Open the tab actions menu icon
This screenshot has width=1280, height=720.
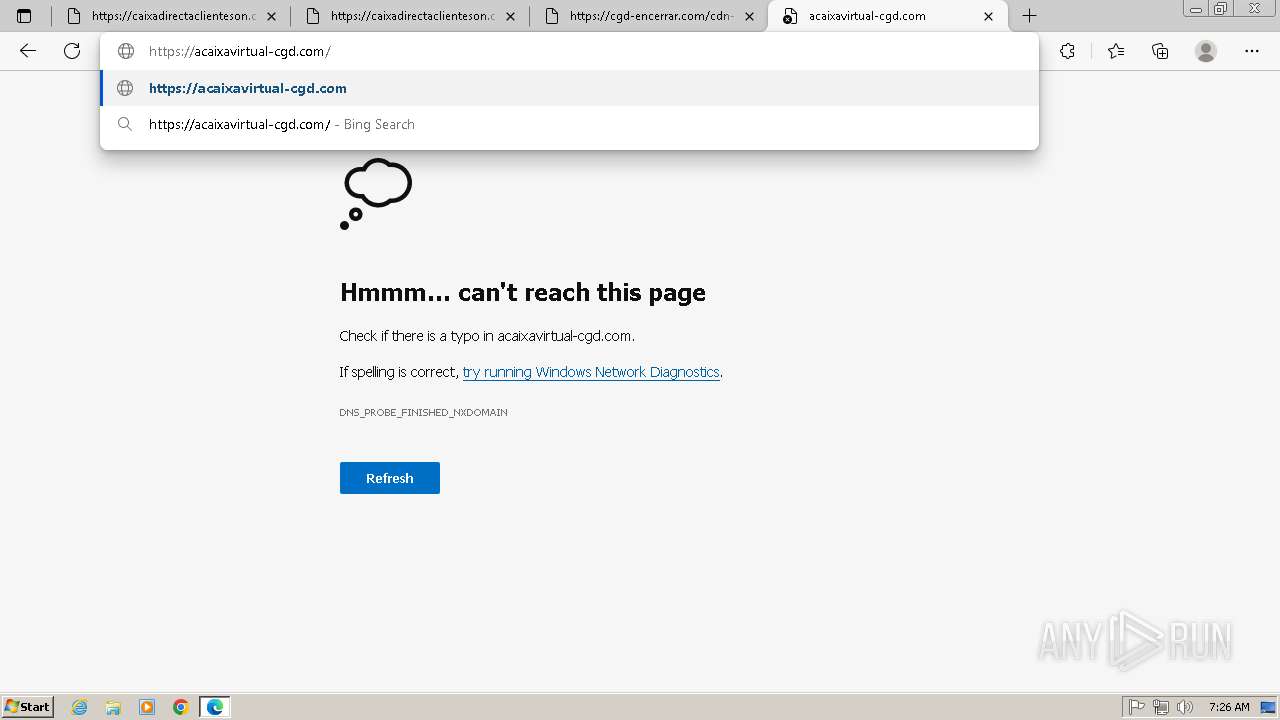[x=24, y=16]
